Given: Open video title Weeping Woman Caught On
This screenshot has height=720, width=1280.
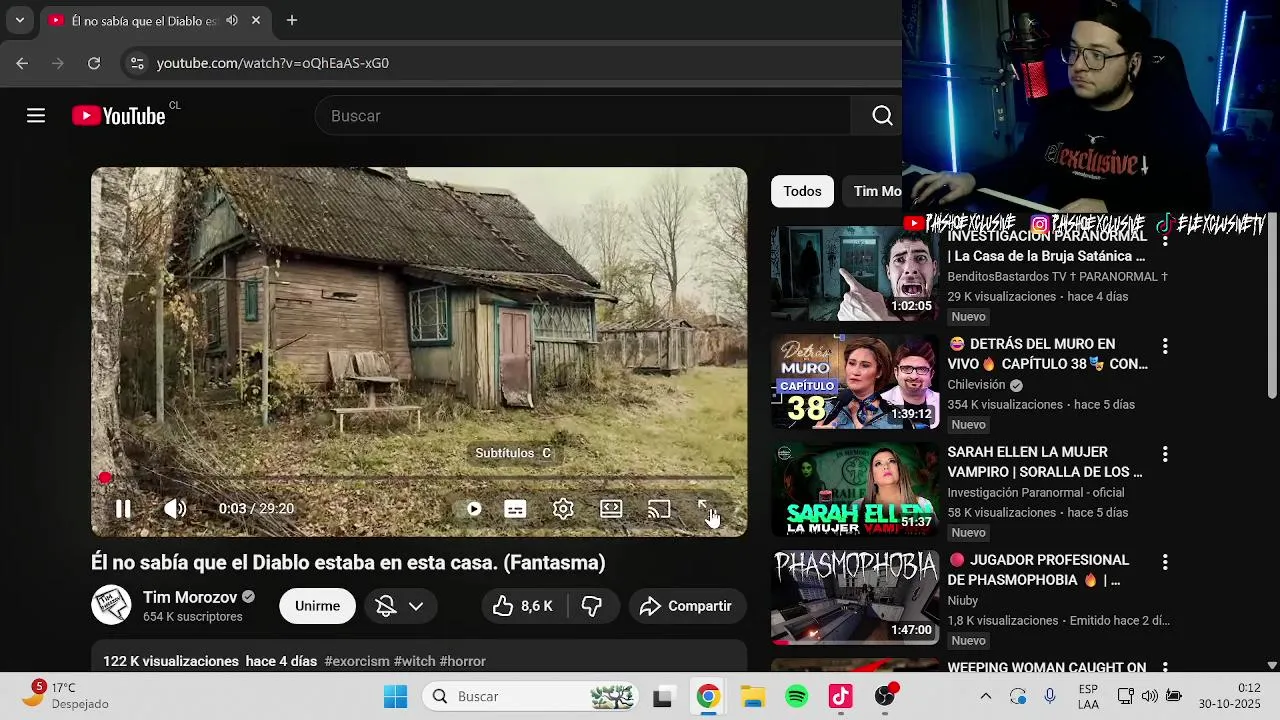Looking at the screenshot, I should [x=1047, y=667].
